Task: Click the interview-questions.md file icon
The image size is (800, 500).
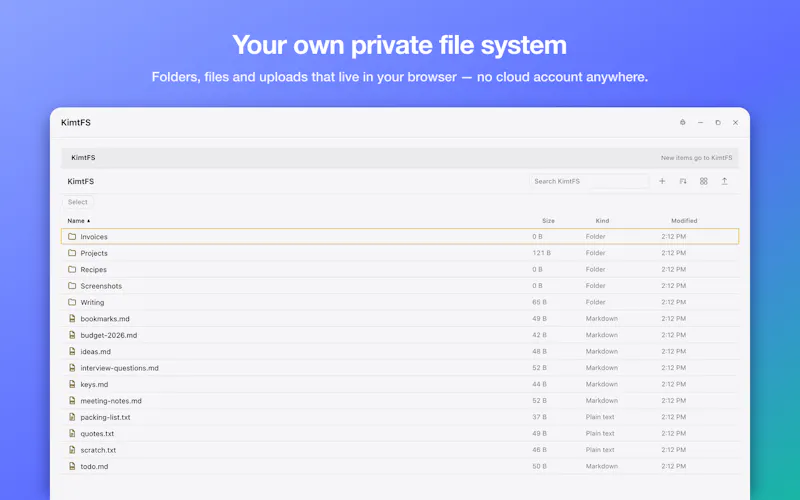Action: pos(72,368)
